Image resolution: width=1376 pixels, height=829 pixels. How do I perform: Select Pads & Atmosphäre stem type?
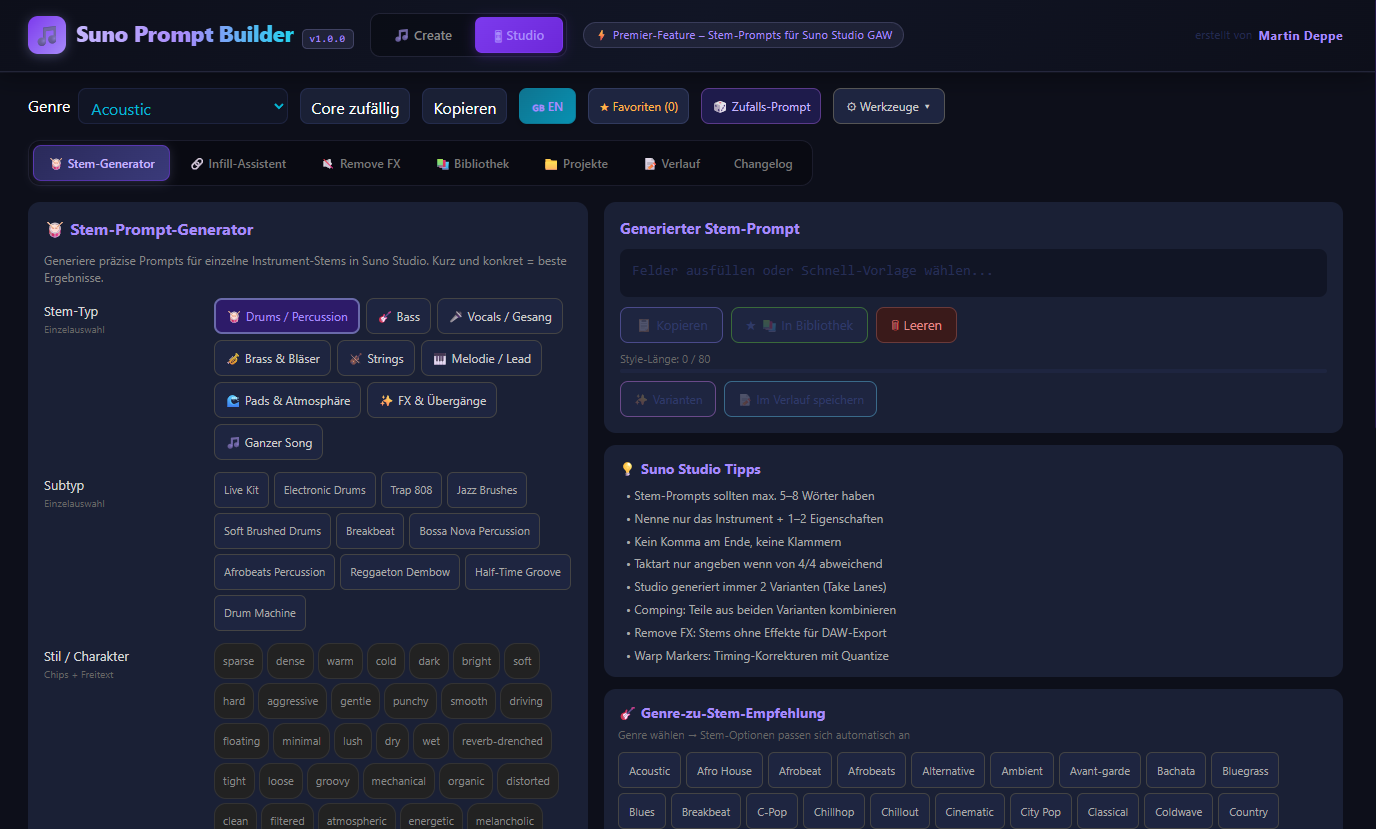pyautogui.click(x=288, y=400)
